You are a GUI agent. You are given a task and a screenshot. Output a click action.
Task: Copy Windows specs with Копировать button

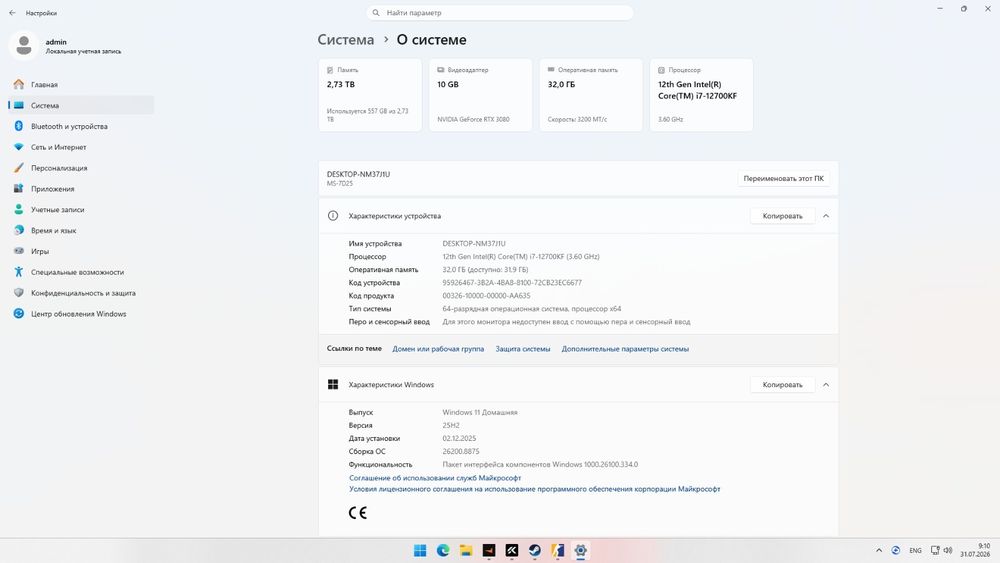[x=783, y=385]
